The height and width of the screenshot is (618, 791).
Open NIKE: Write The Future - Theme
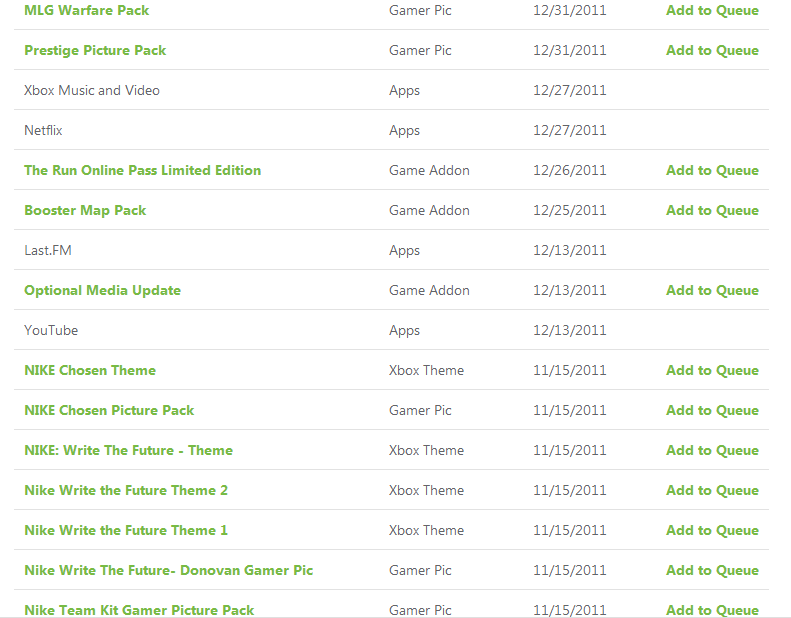tap(128, 451)
